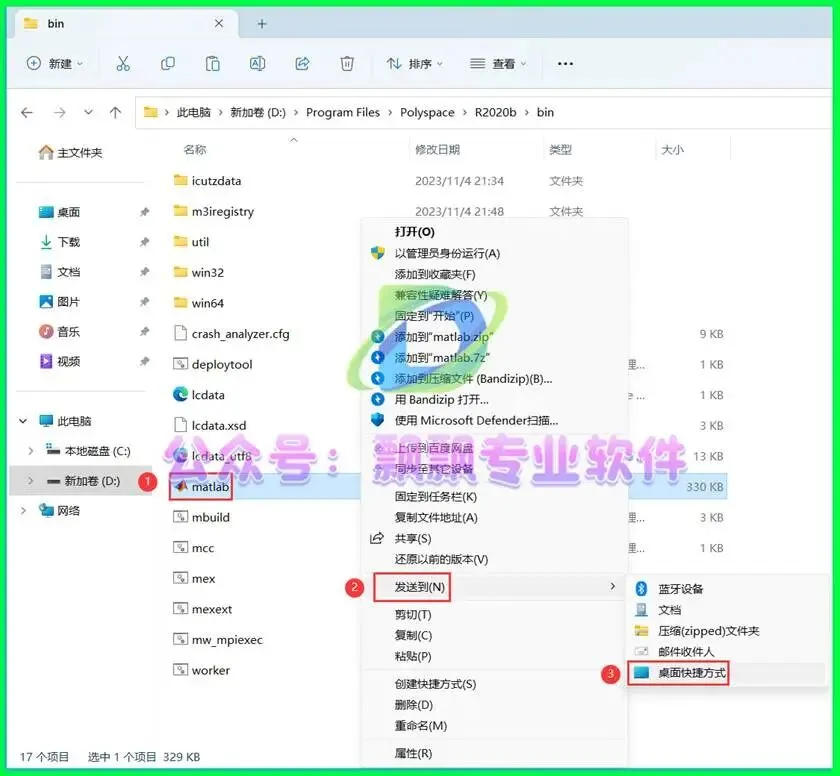Viewport: 840px width, 776px height.
Task: Sort by 大小 column header
Action: pos(672,149)
